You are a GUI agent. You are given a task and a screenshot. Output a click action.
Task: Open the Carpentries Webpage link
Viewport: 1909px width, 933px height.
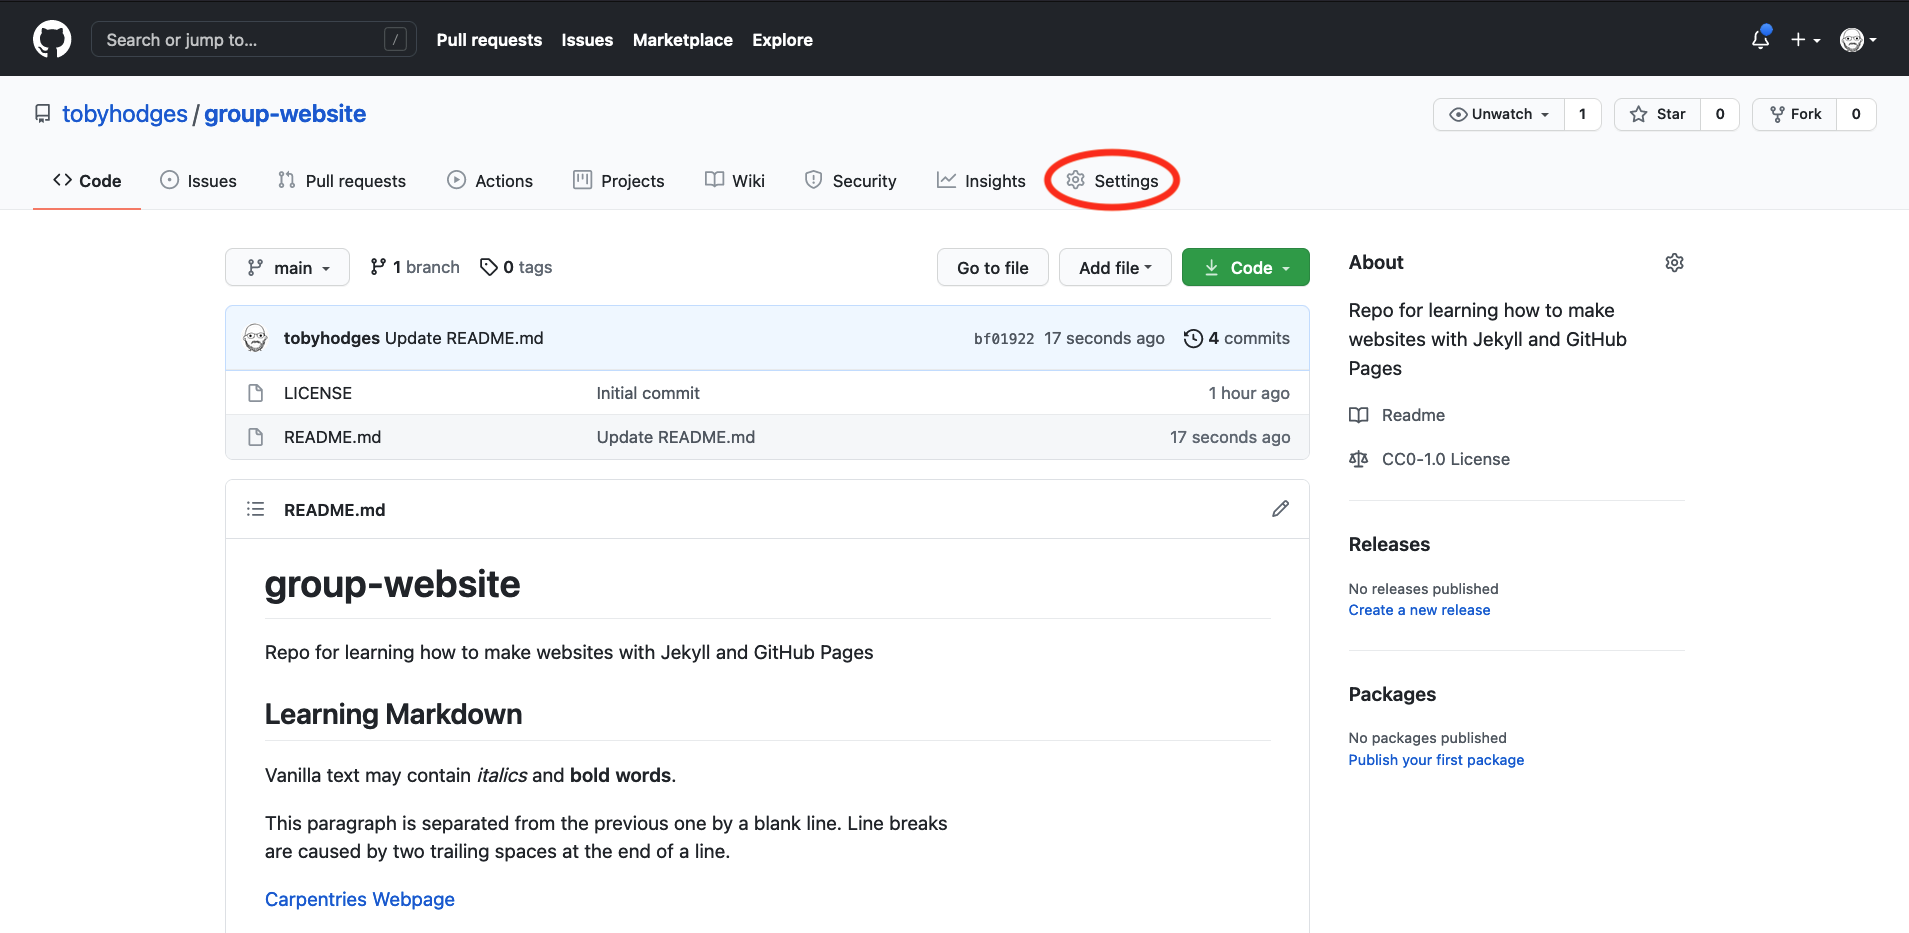pyautogui.click(x=360, y=899)
